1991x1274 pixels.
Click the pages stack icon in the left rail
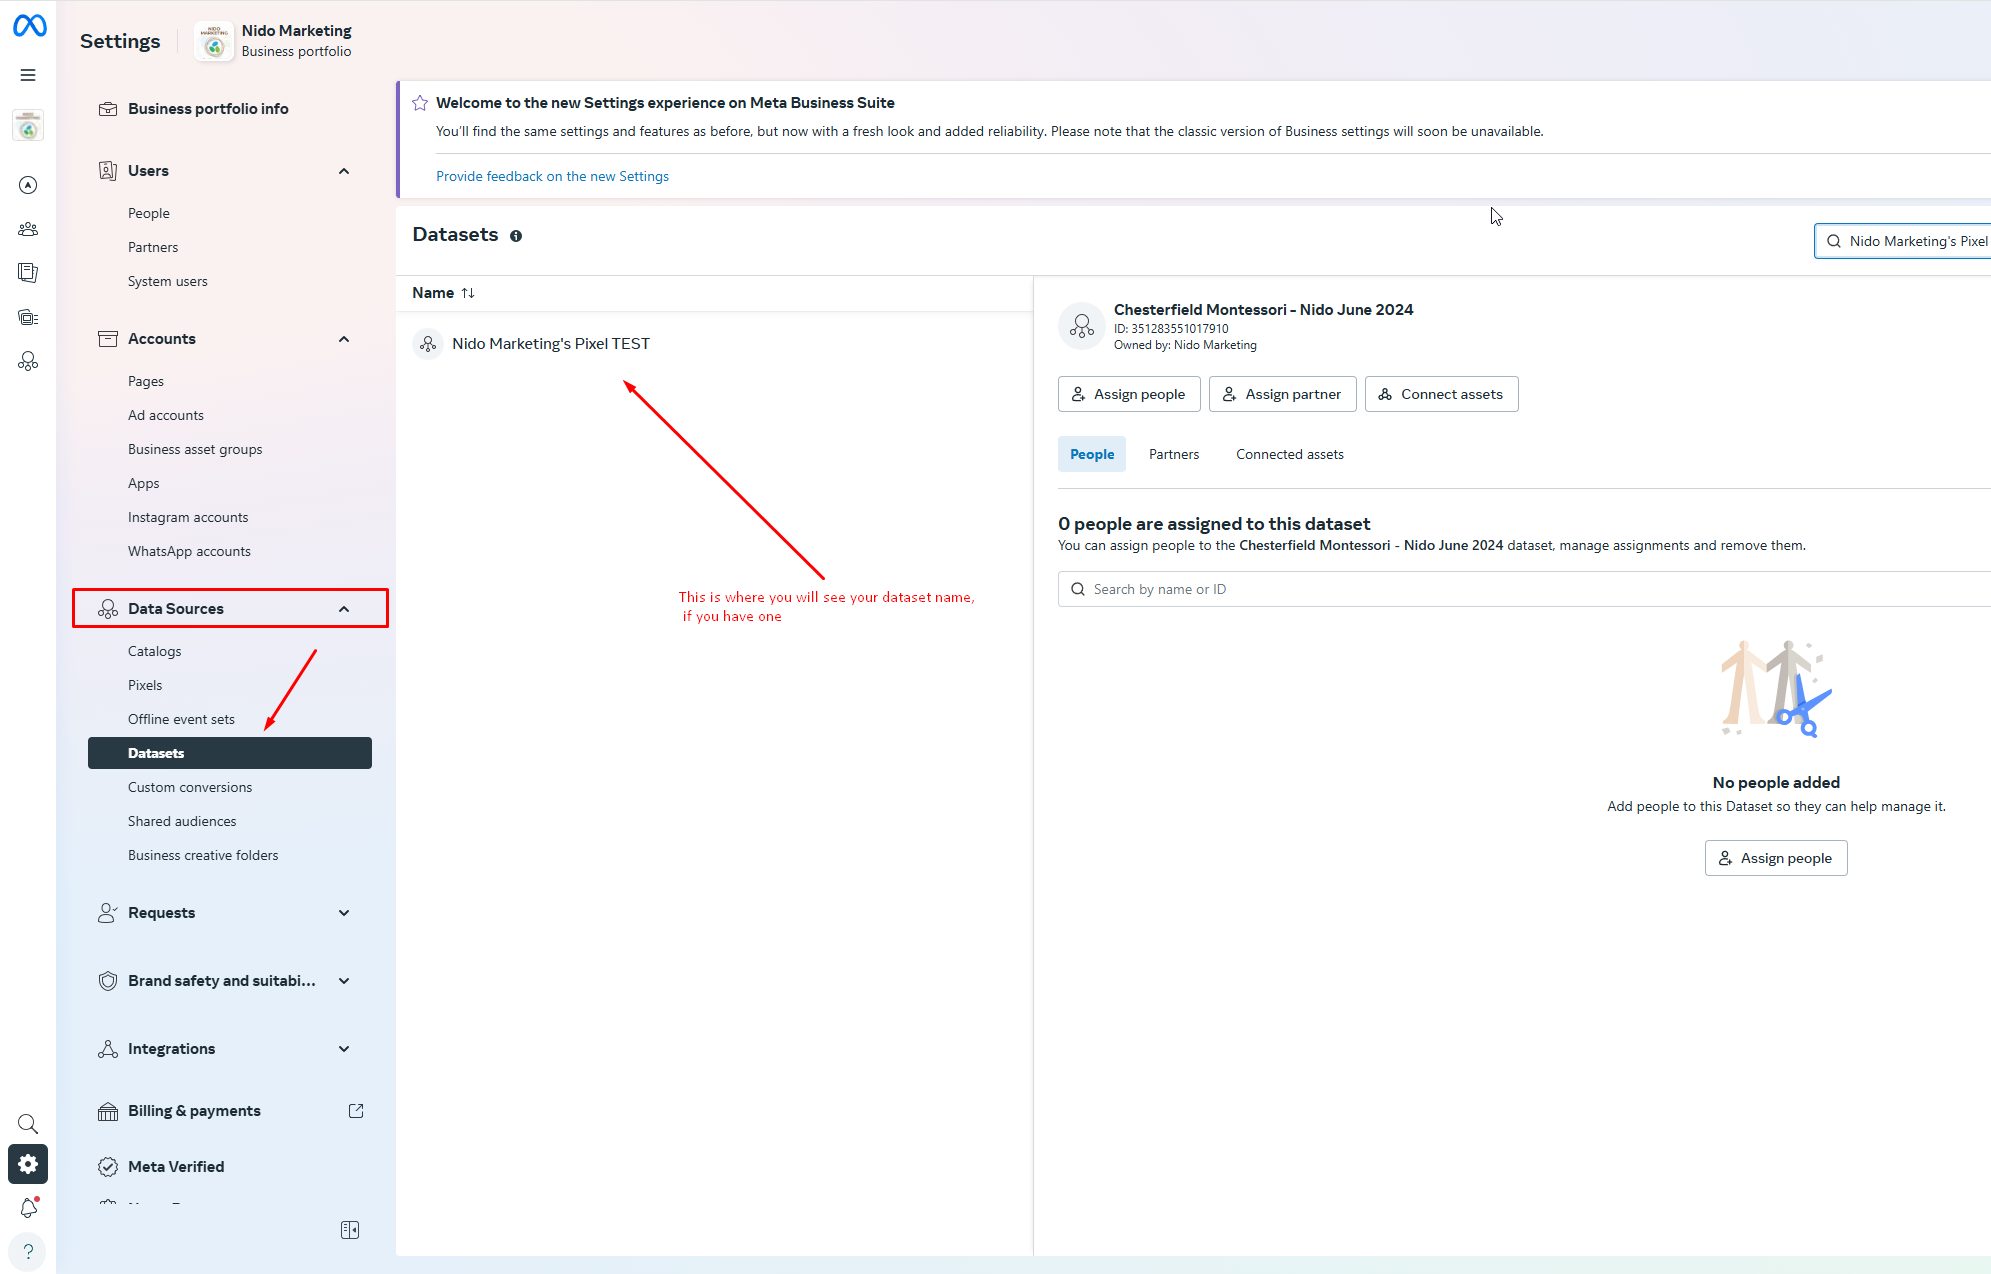28,273
